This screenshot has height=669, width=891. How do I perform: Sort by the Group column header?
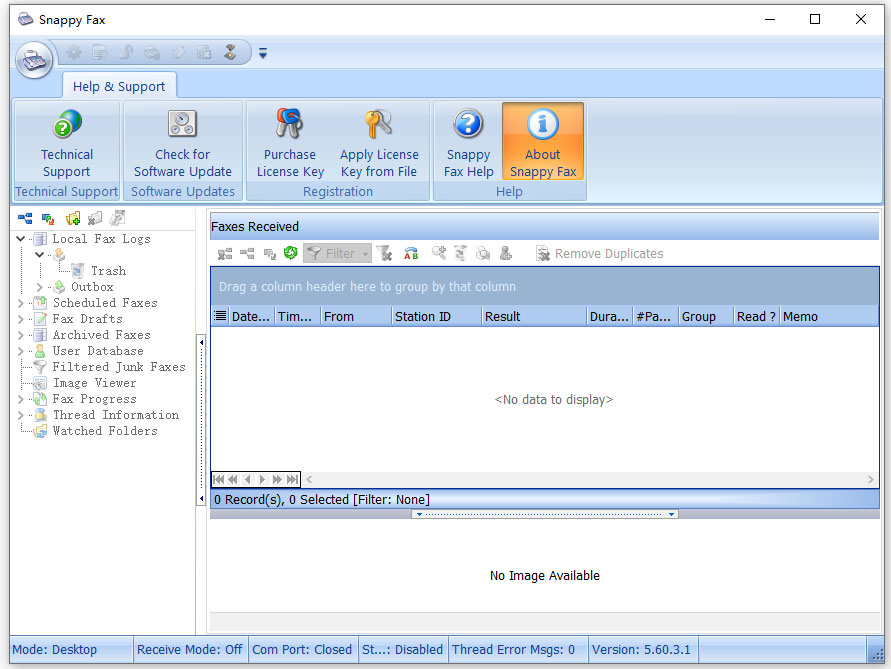[x=706, y=317]
